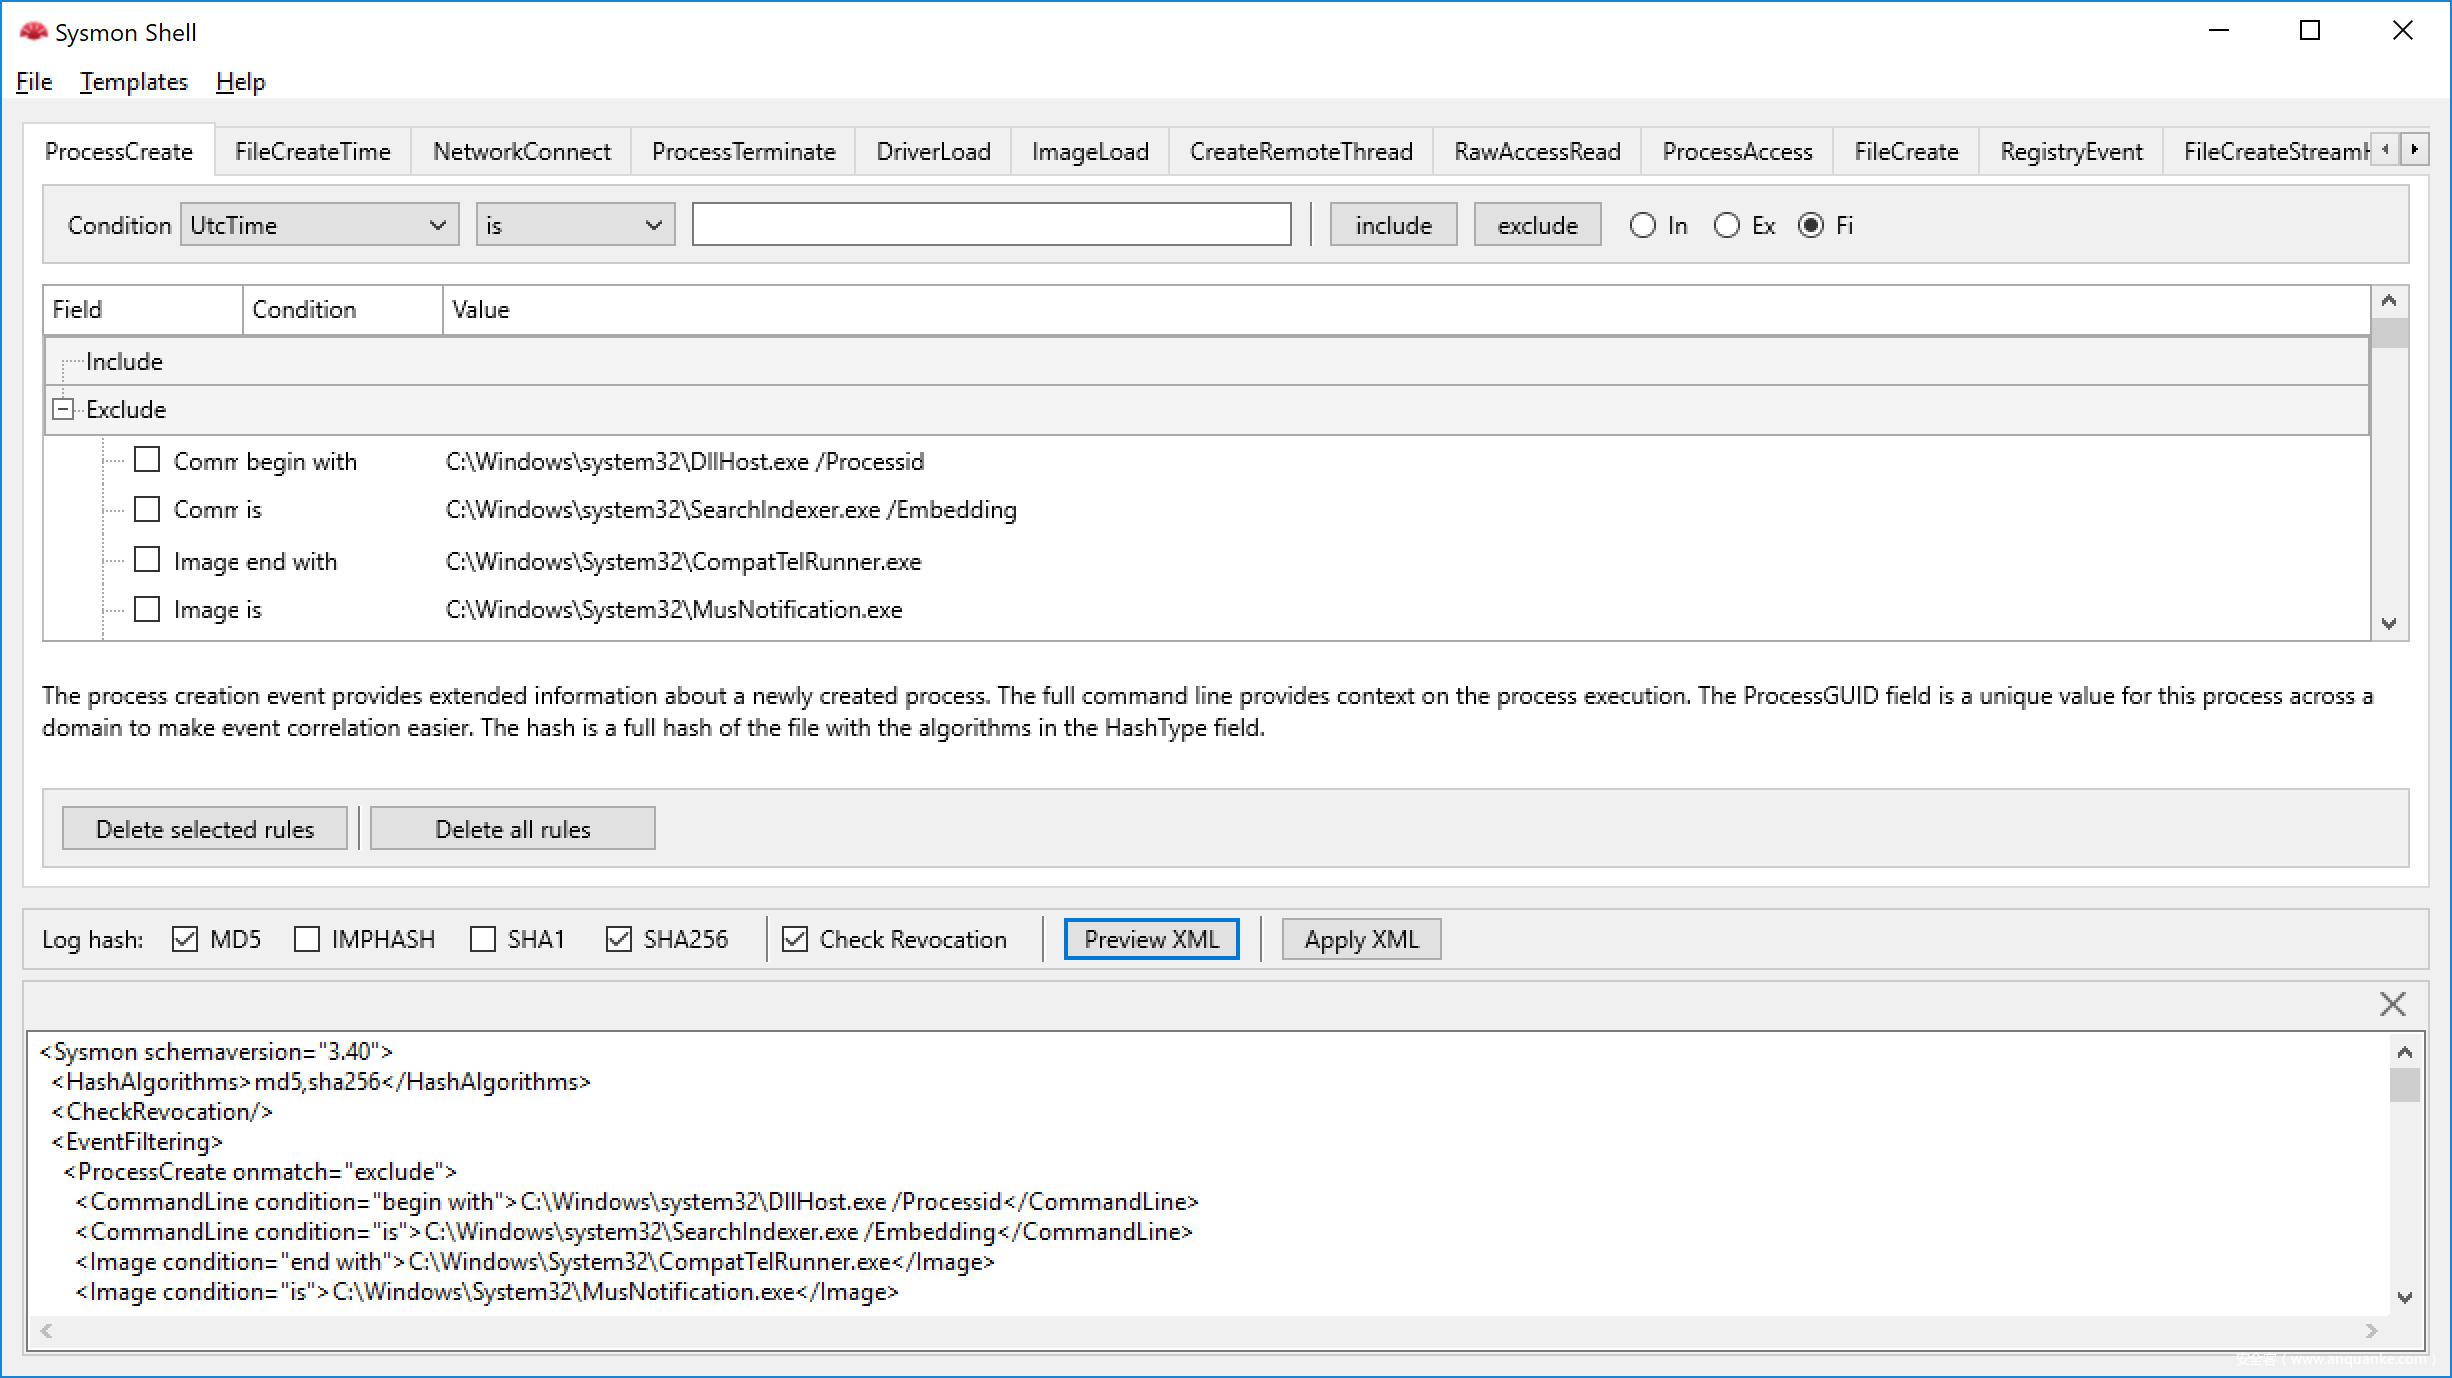Image resolution: width=2452 pixels, height=1378 pixels.
Task: Click Delete all rules button
Action: tap(512, 829)
